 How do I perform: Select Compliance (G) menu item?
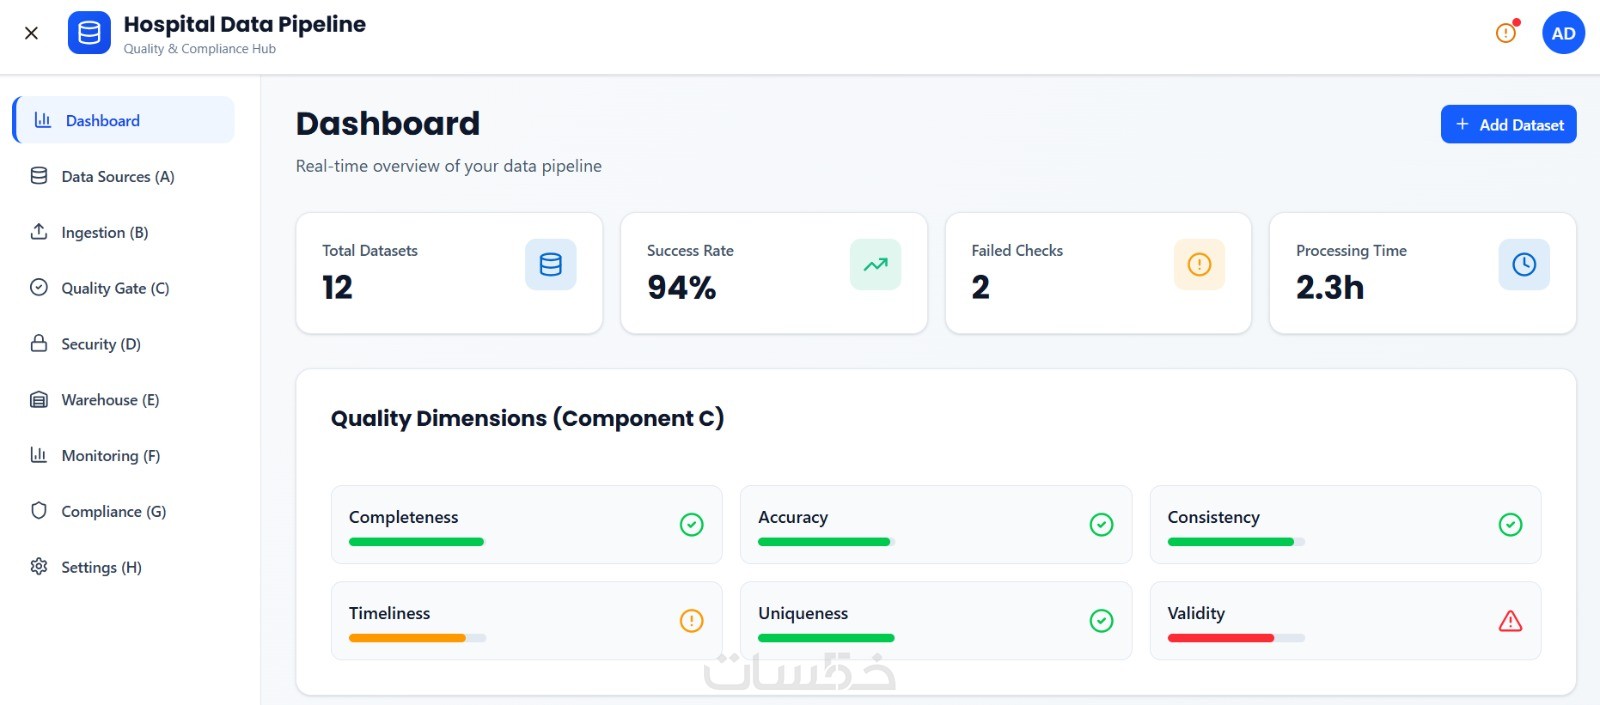coord(113,511)
